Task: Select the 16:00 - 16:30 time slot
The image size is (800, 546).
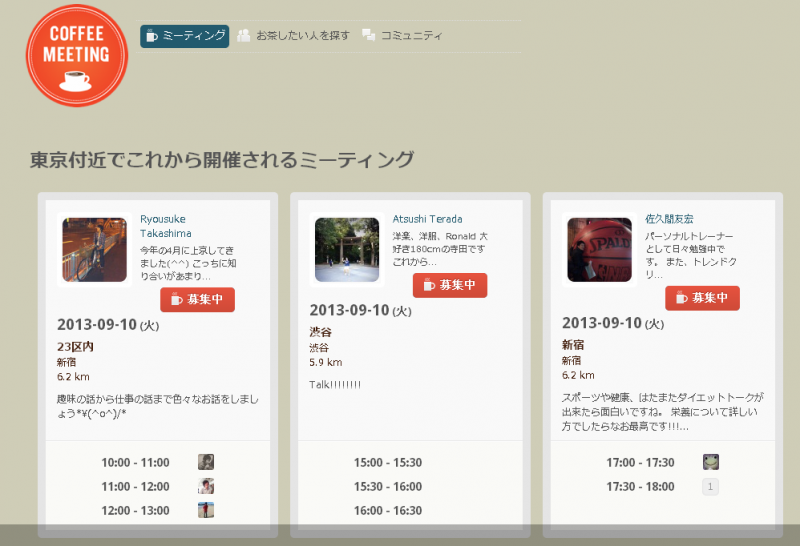Action: click(388, 511)
